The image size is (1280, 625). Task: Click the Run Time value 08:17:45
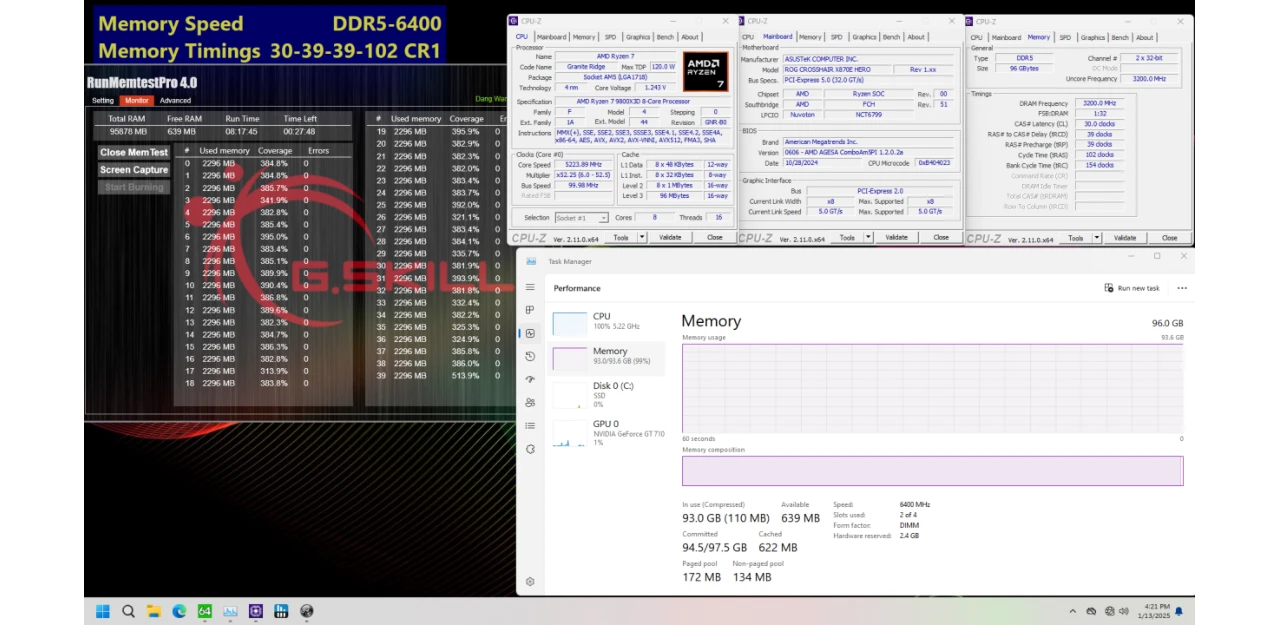pyautogui.click(x=241, y=131)
